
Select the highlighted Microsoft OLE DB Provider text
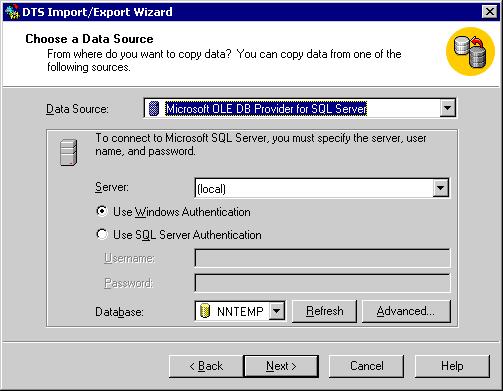266,109
